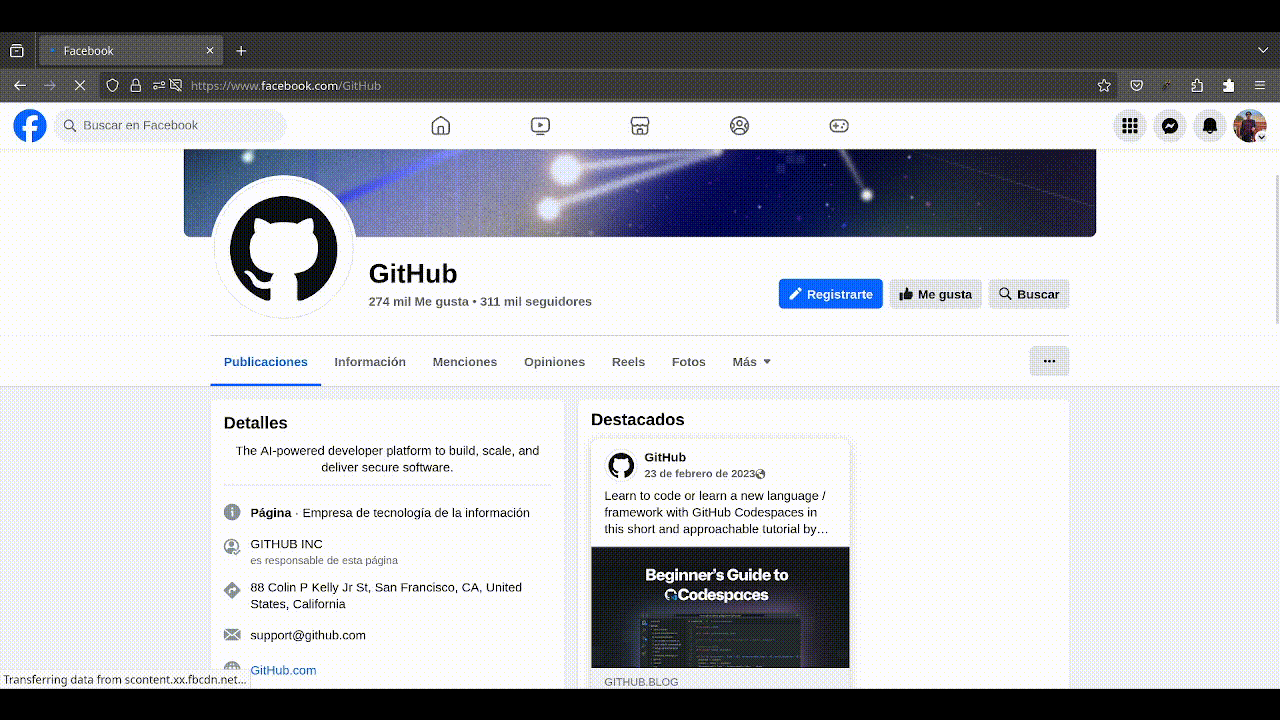
Task: Click the 88 Colin P Kelly Jr St address
Action: coord(386,596)
